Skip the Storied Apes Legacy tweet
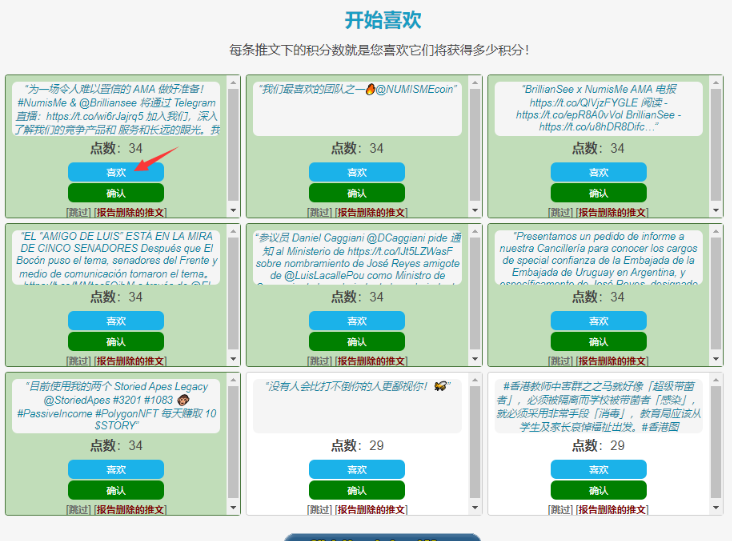Image resolution: width=732 pixels, height=541 pixels. [x=79, y=510]
